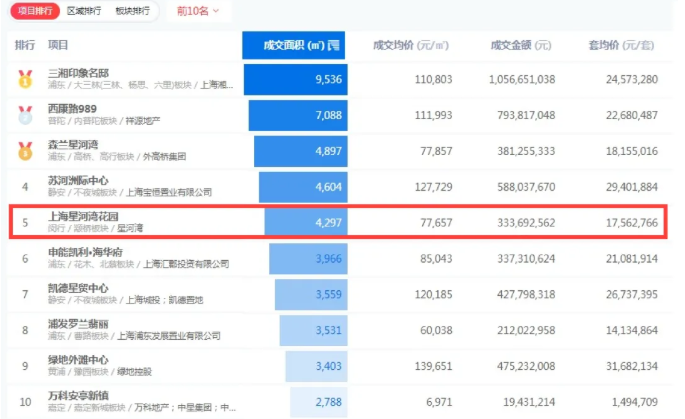
Task: Click the 9,536 area bar
Action: 296,79
